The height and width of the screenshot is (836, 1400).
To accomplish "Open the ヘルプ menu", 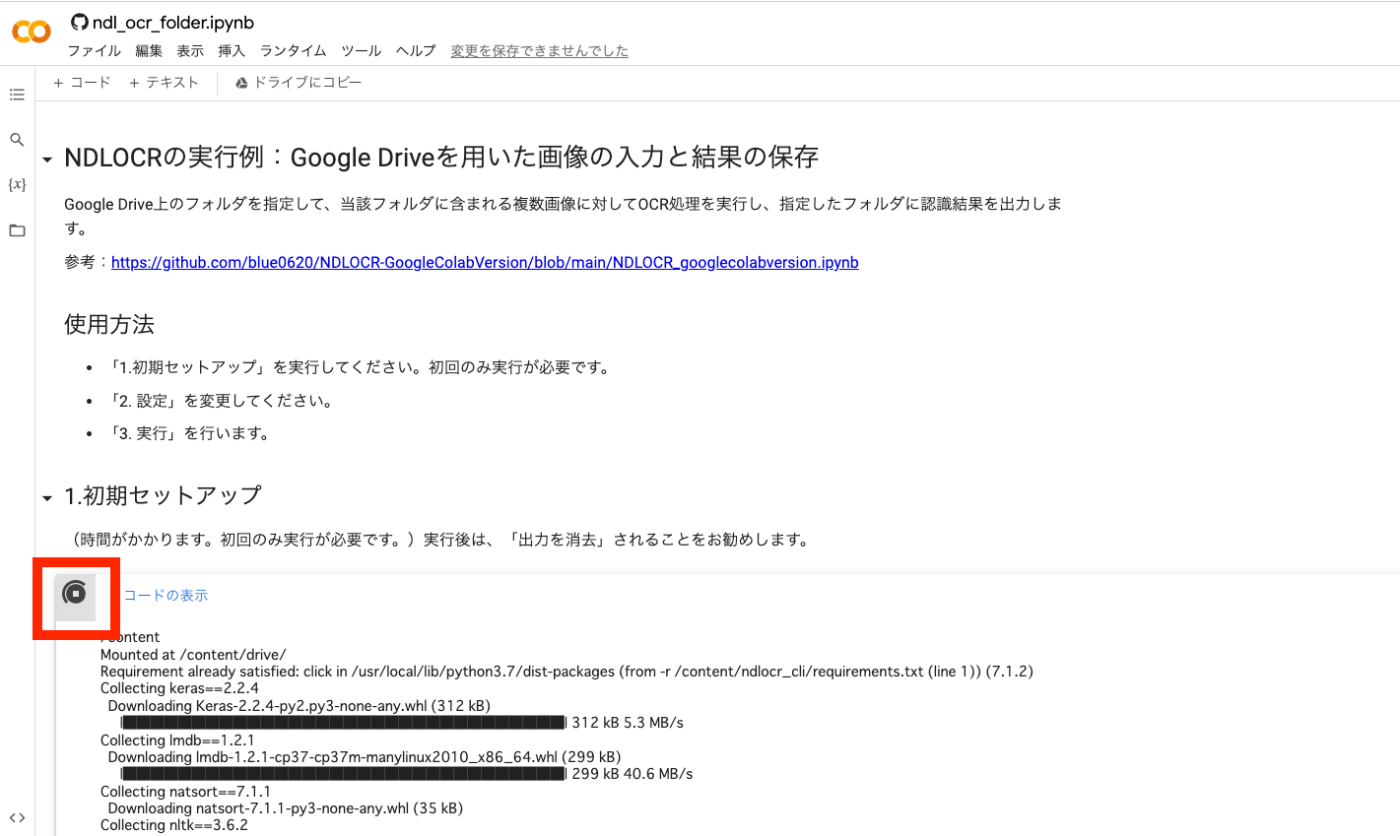I will pyautogui.click(x=416, y=51).
